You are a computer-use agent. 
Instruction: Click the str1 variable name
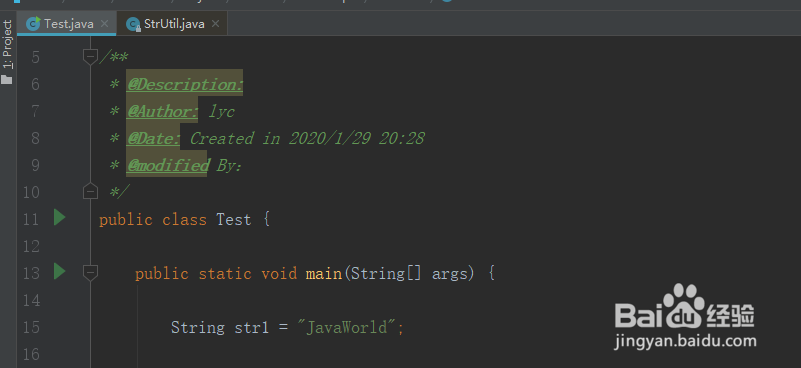pyautogui.click(x=251, y=328)
